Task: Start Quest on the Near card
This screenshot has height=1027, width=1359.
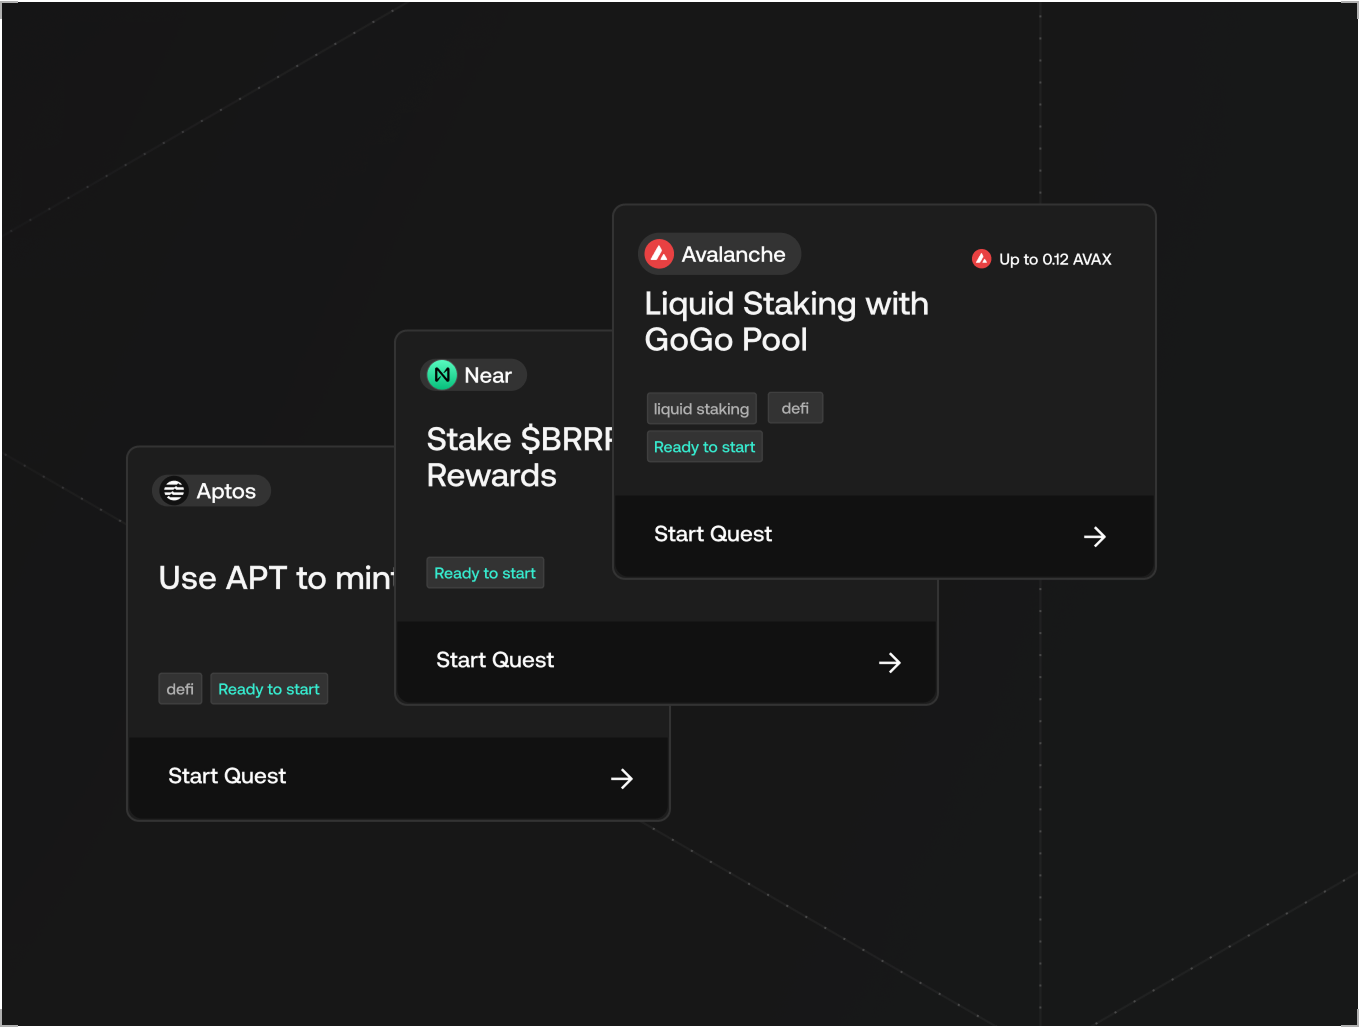Action: [667, 662]
